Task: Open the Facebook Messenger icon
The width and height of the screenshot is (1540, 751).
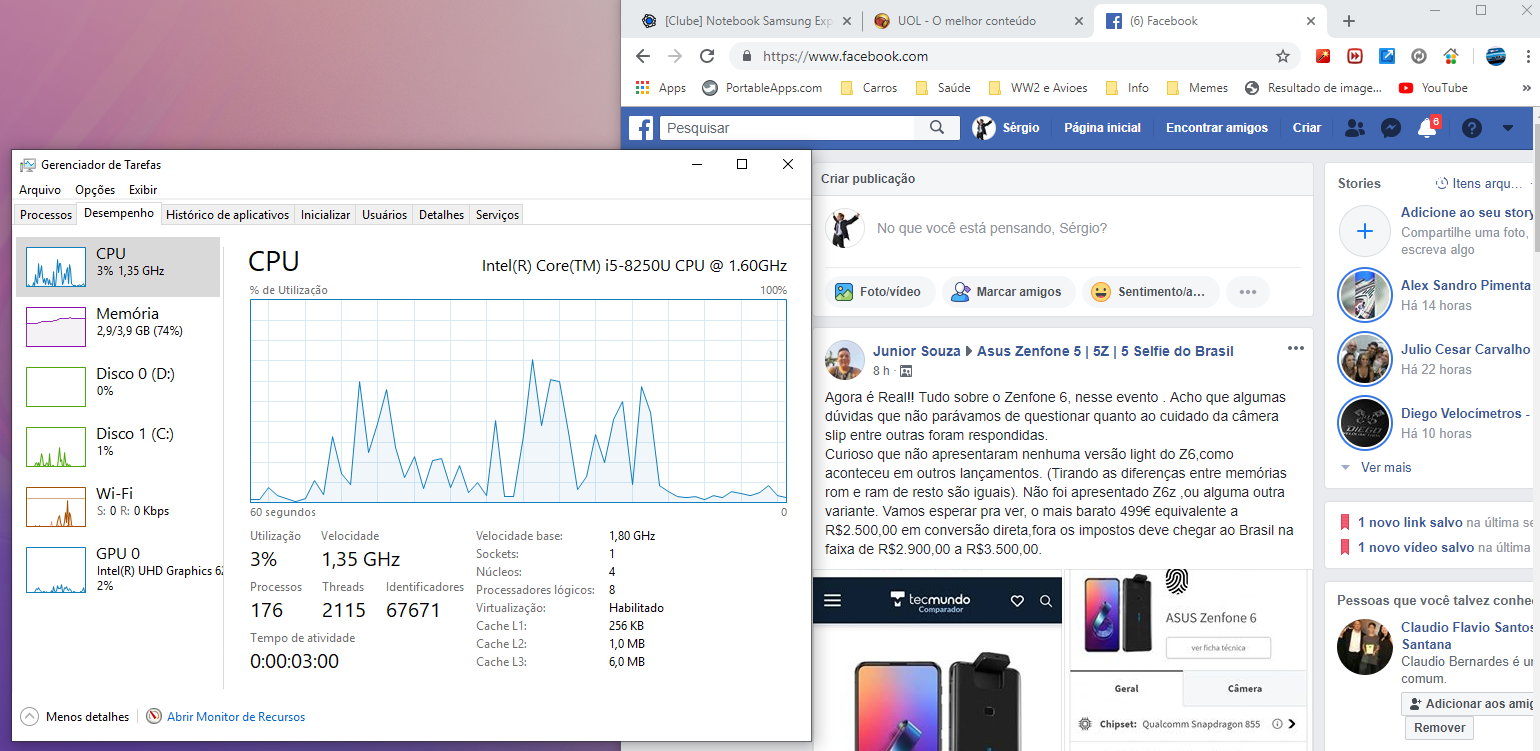Action: (1390, 128)
